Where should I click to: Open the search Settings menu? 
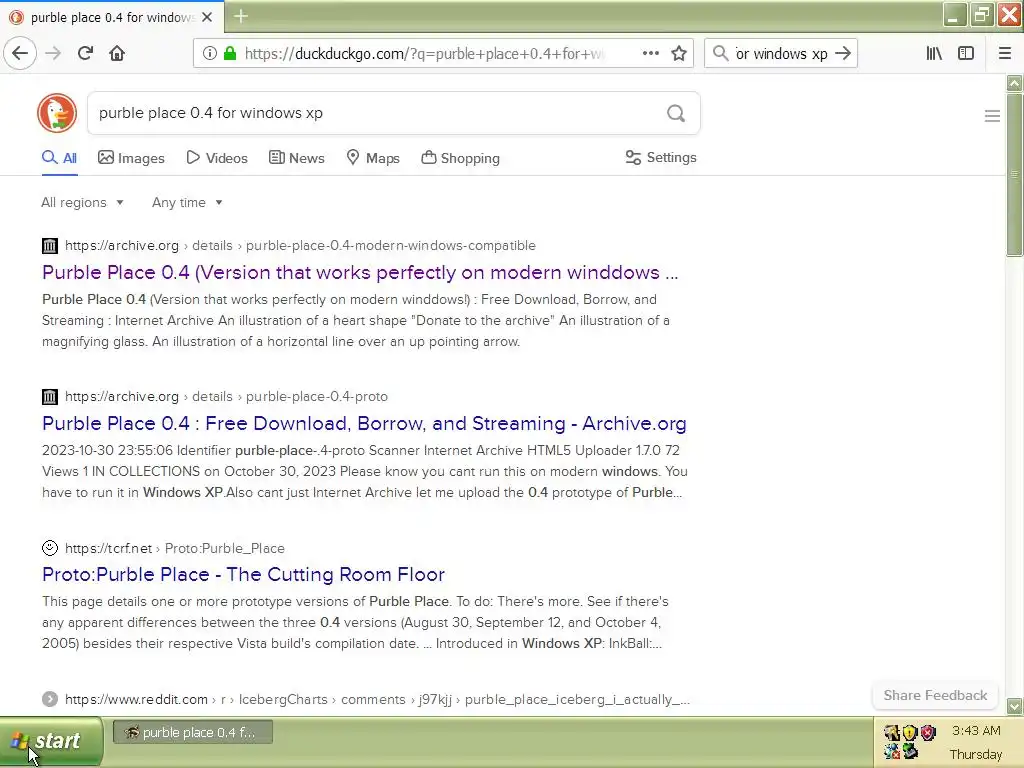[661, 157]
